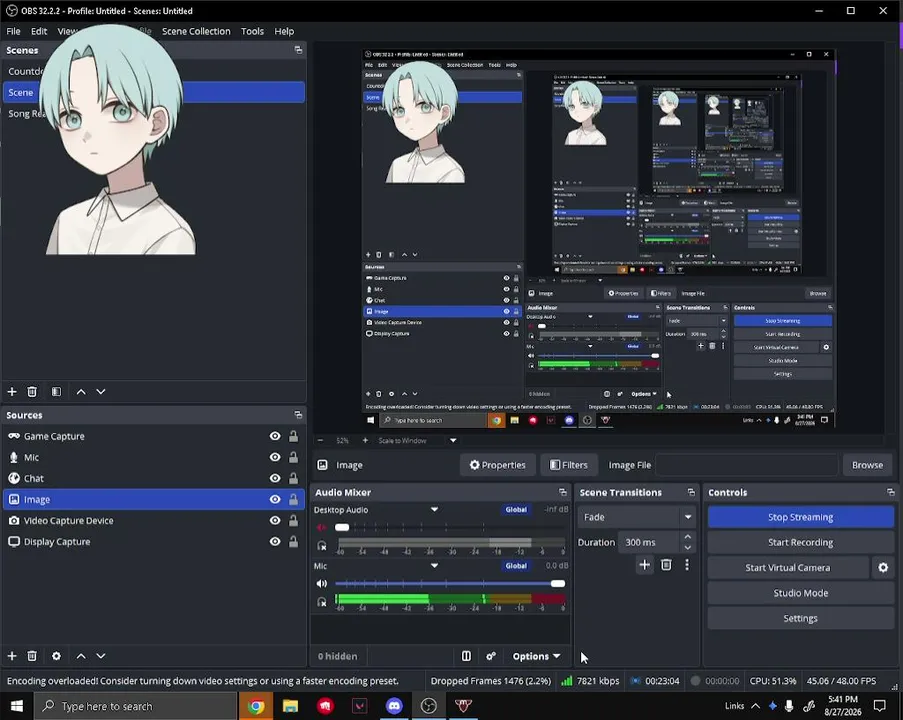Move source down in Sources toolbar
The width and height of the screenshot is (903, 720).
(101, 656)
